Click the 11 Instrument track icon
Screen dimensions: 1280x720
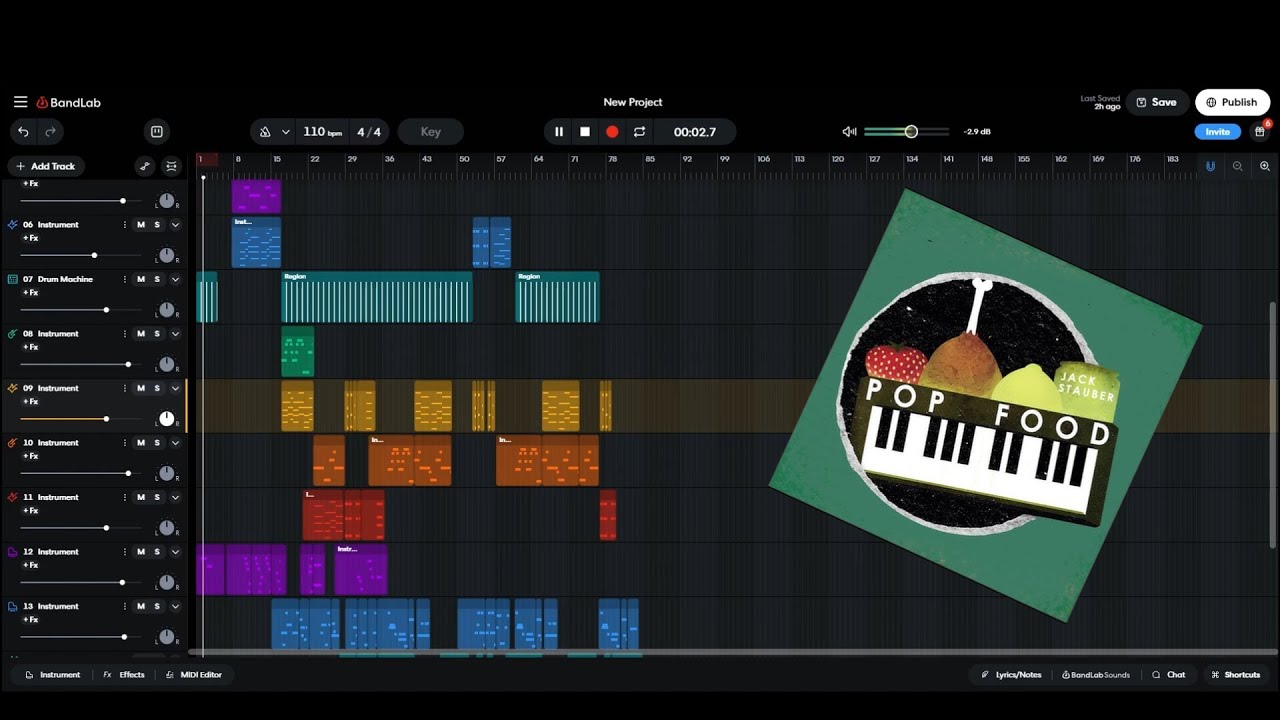click(x=13, y=497)
